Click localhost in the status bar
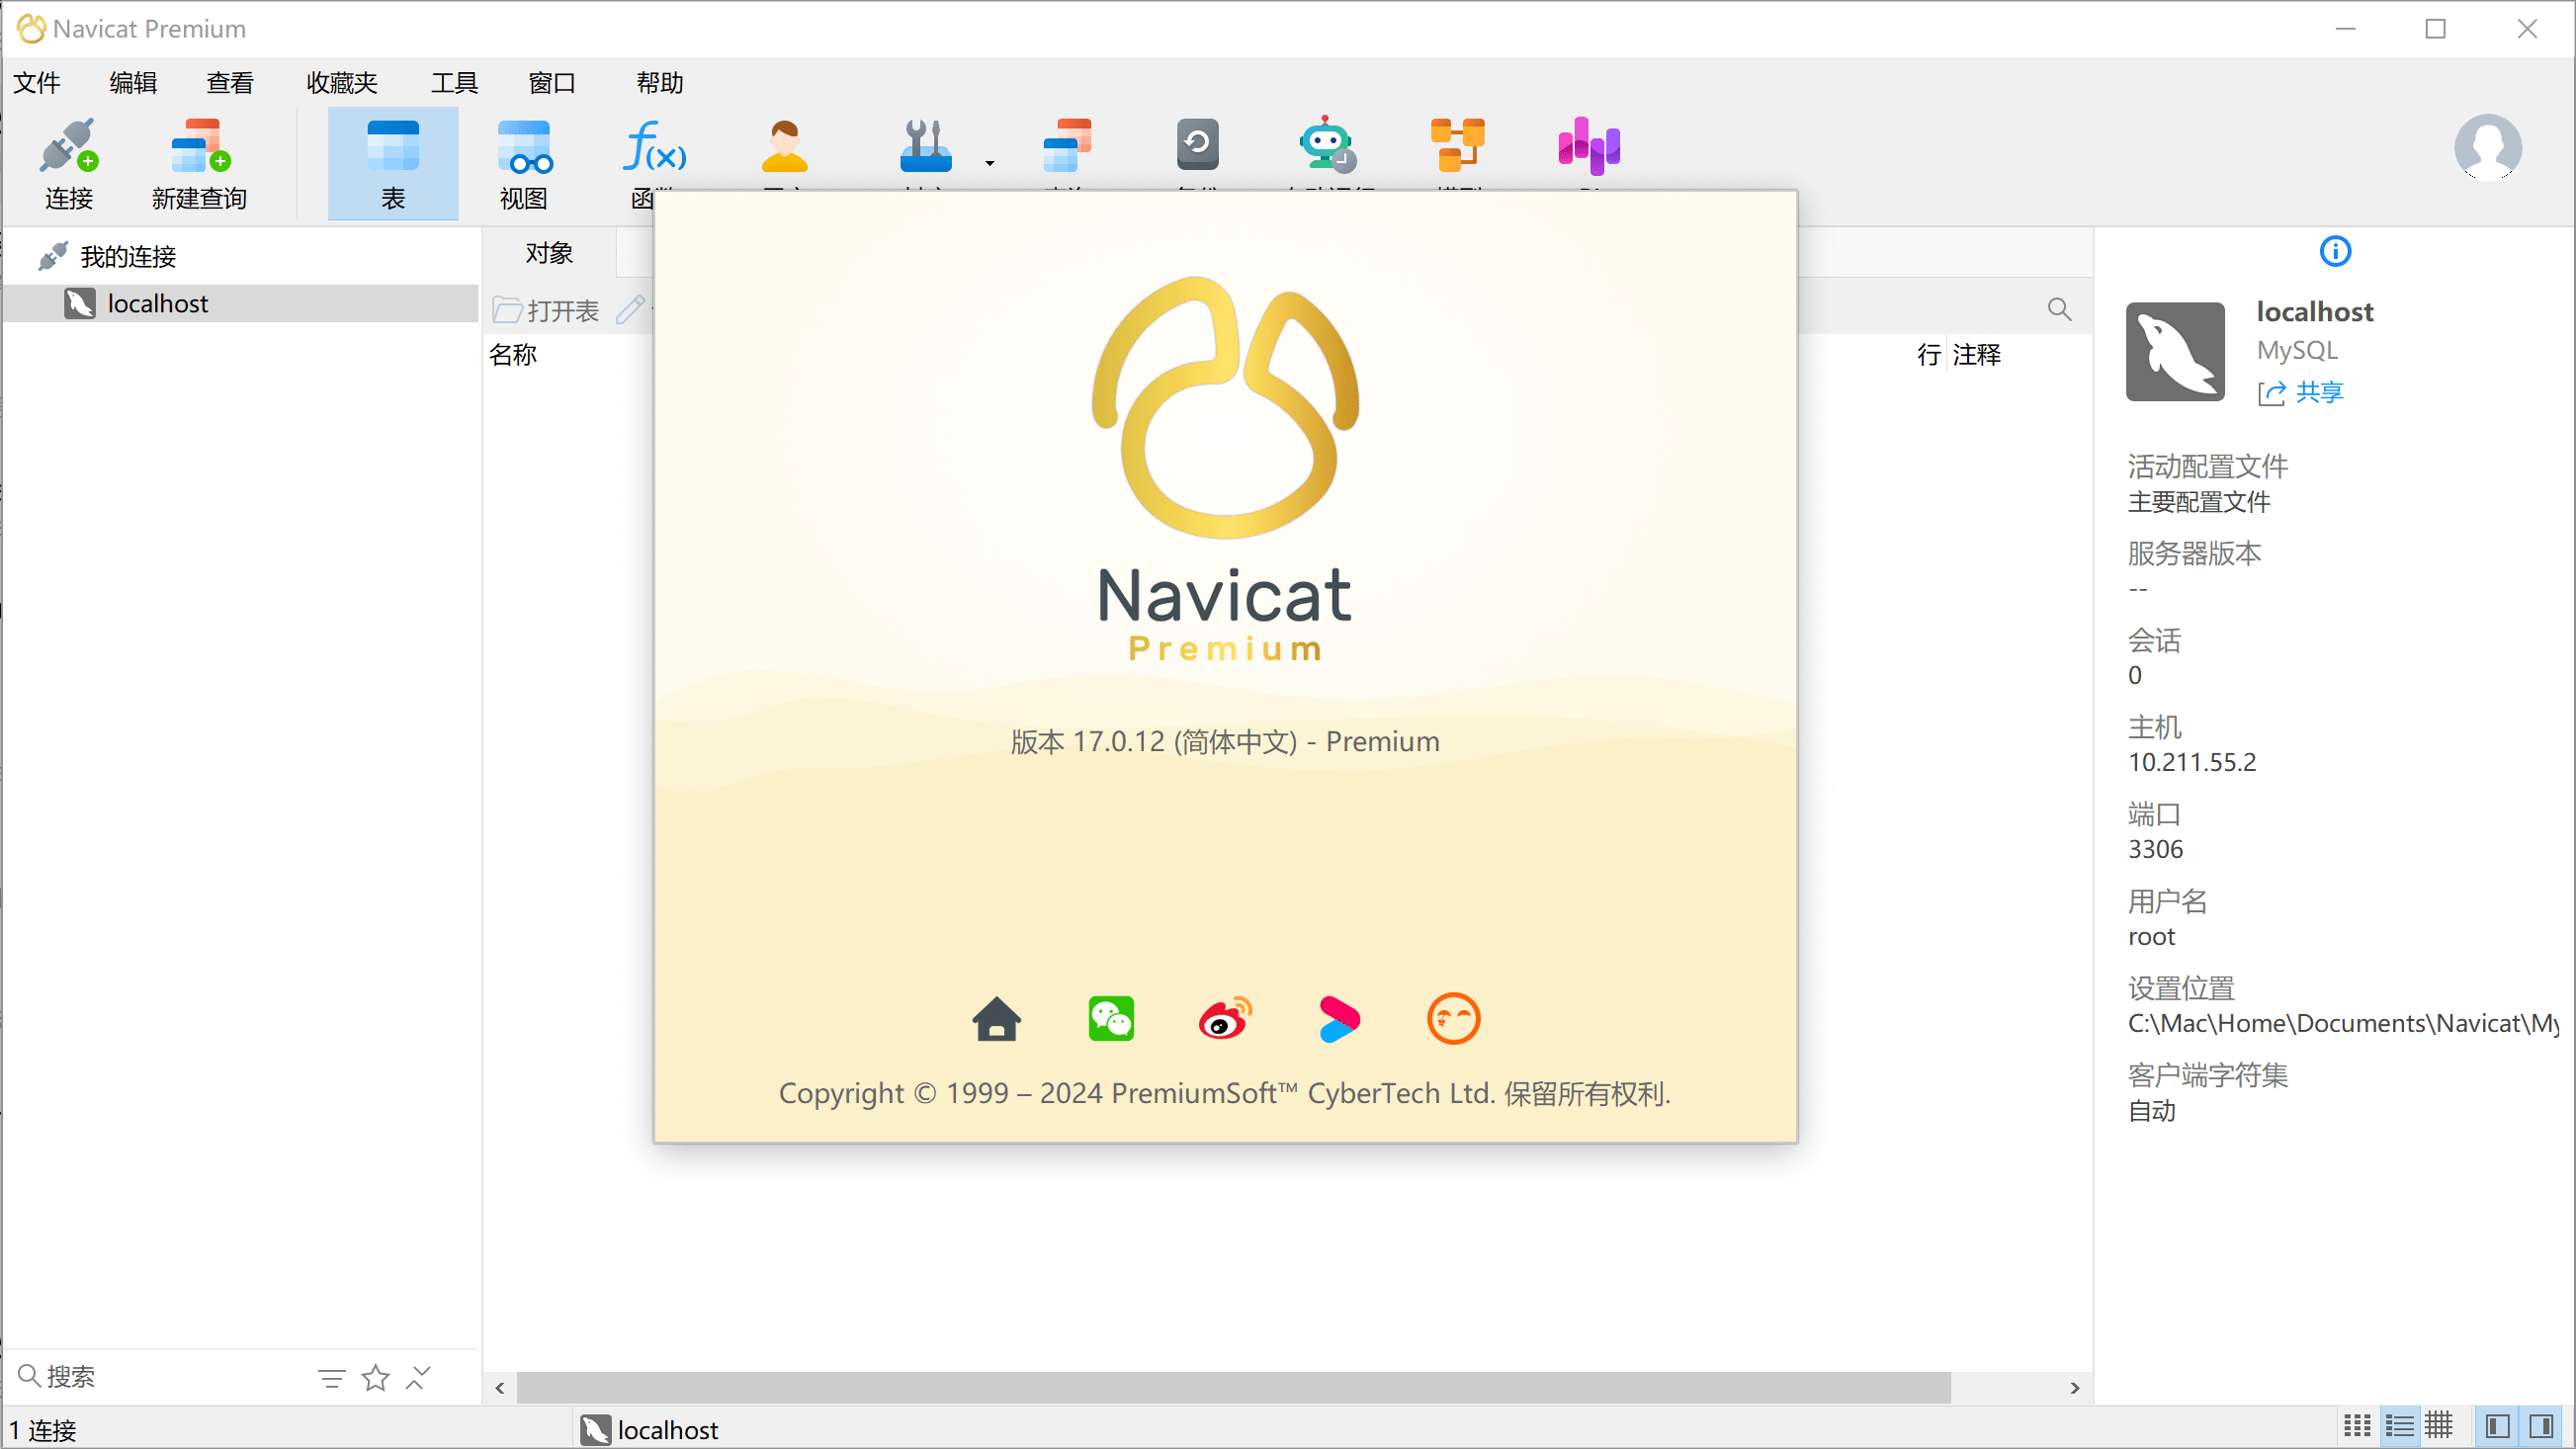 click(649, 1430)
